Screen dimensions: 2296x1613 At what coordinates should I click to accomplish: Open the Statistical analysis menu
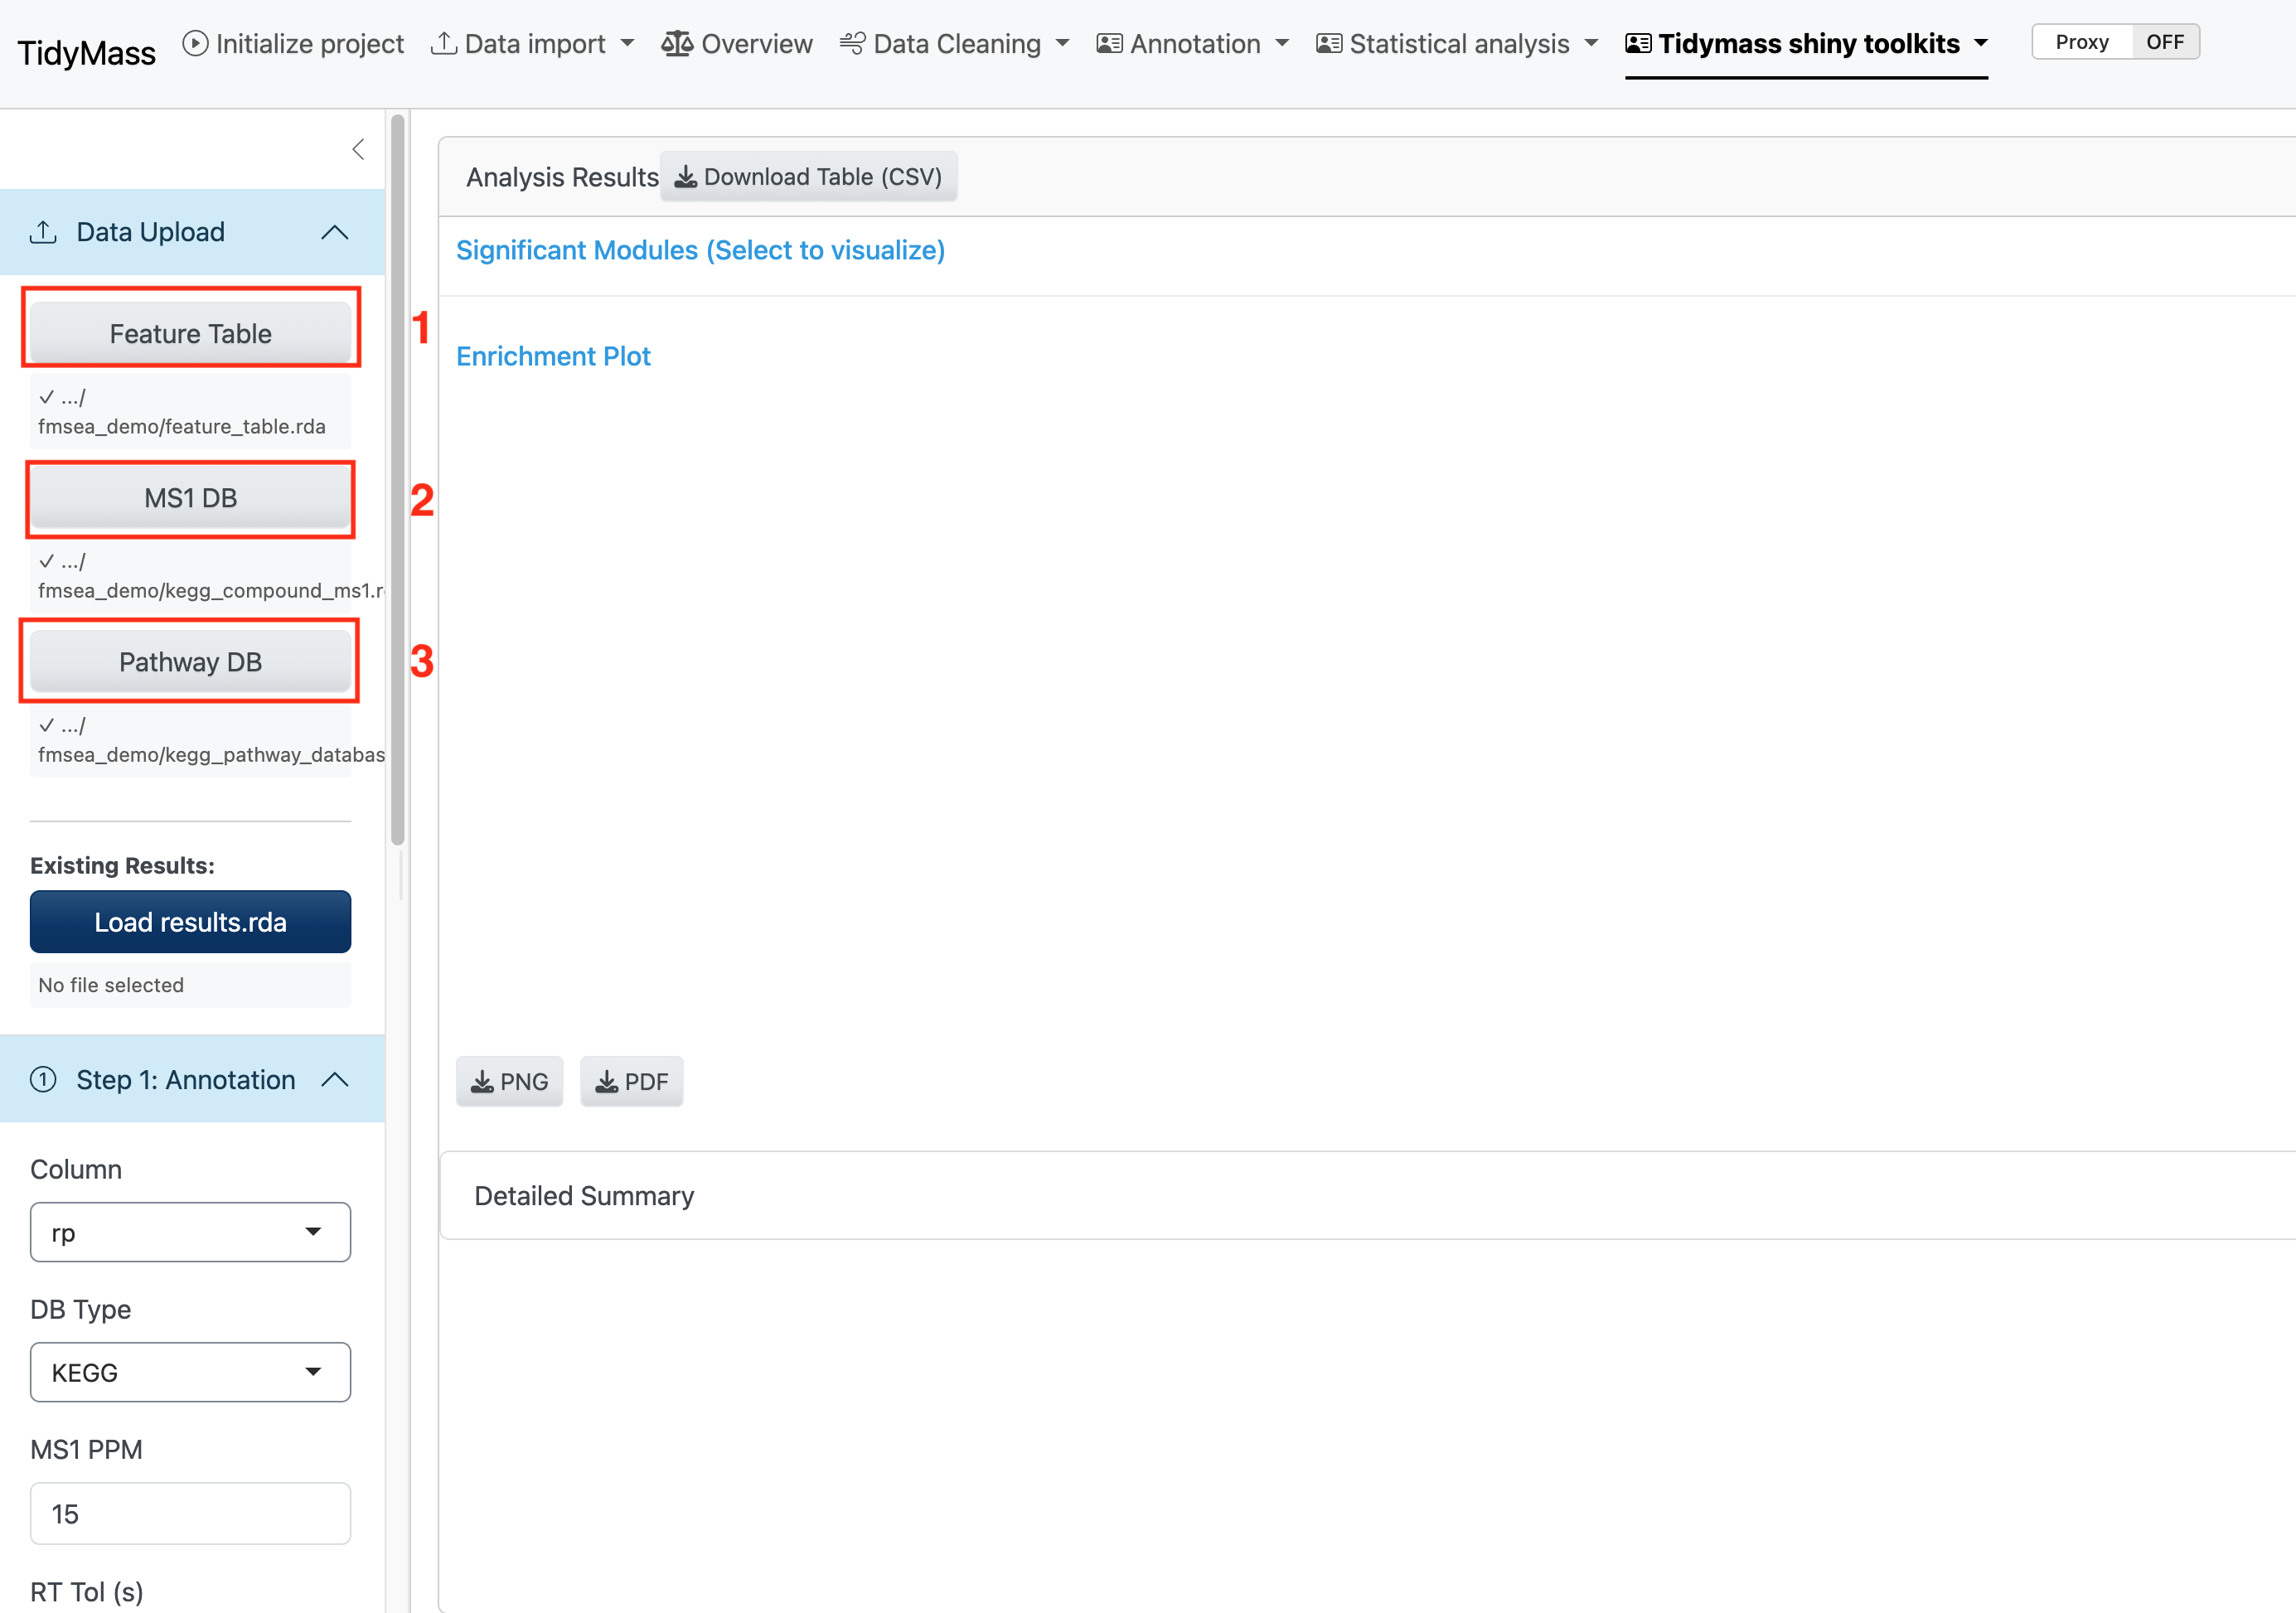[1457, 43]
